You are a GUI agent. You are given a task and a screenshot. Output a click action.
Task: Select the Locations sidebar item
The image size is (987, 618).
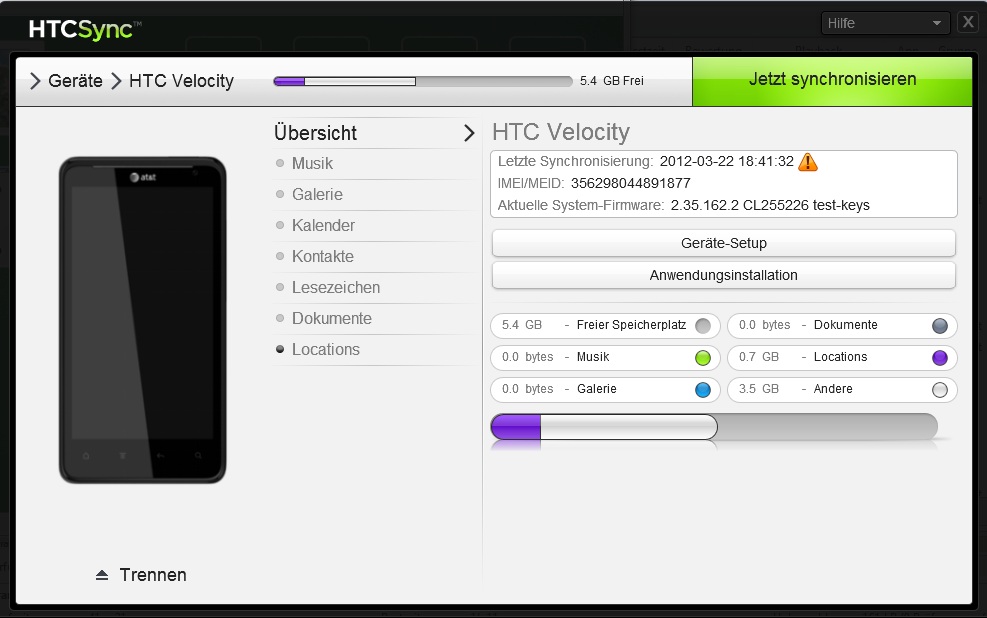point(325,350)
